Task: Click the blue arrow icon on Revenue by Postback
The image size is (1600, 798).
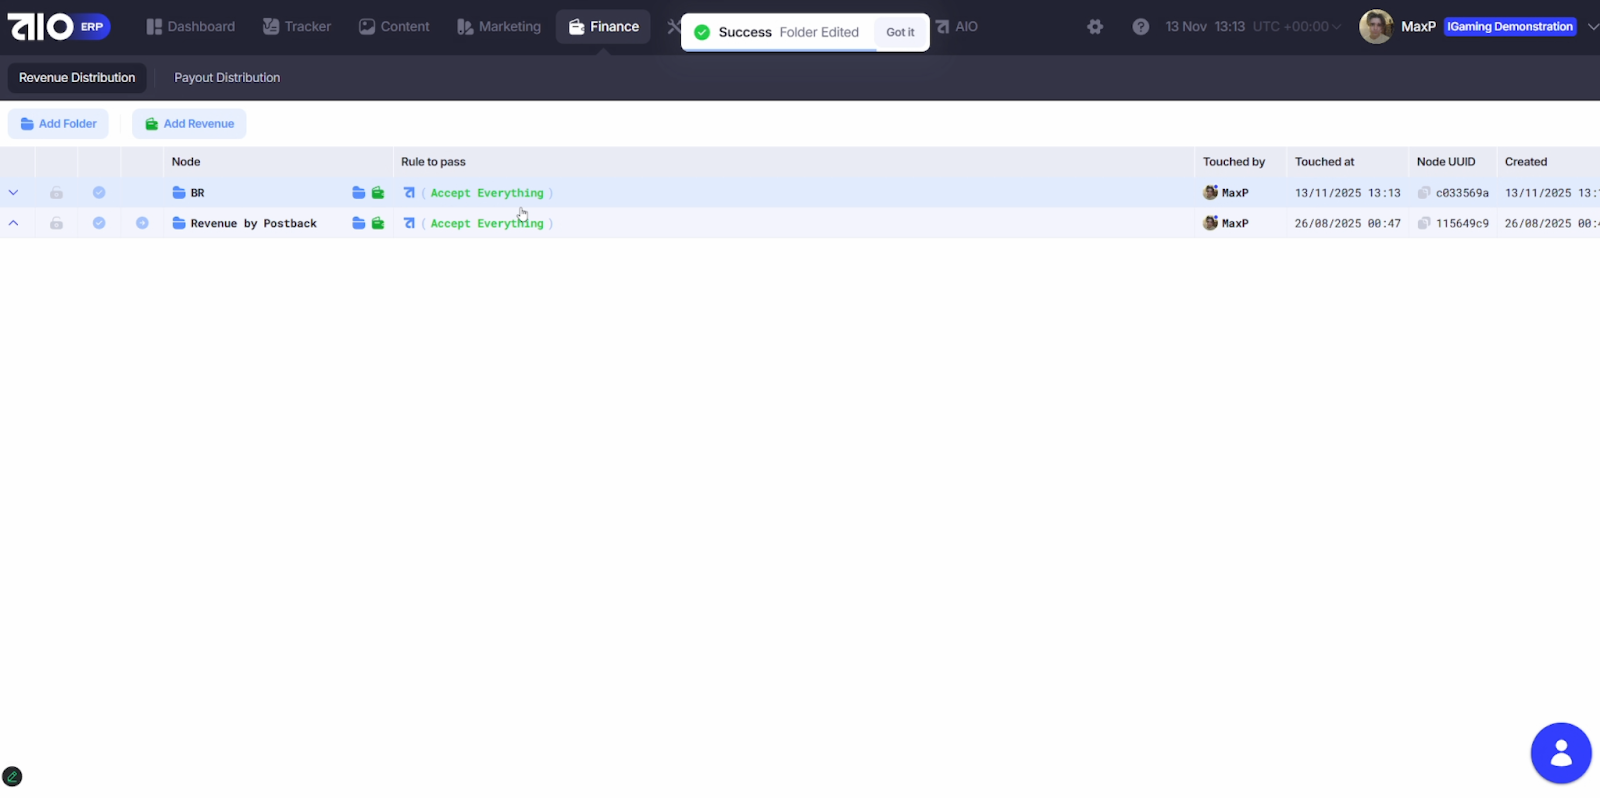Action: pyautogui.click(x=142, y=224)
